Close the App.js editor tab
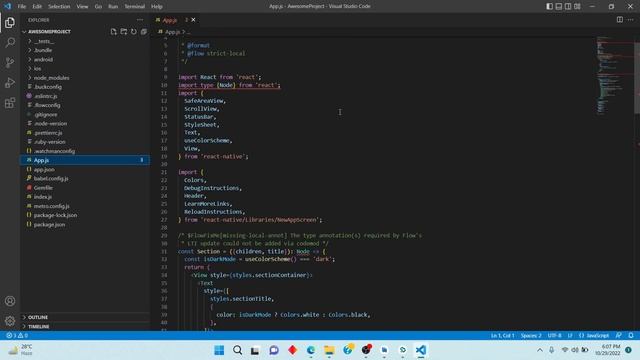 [x=193, y=20]
